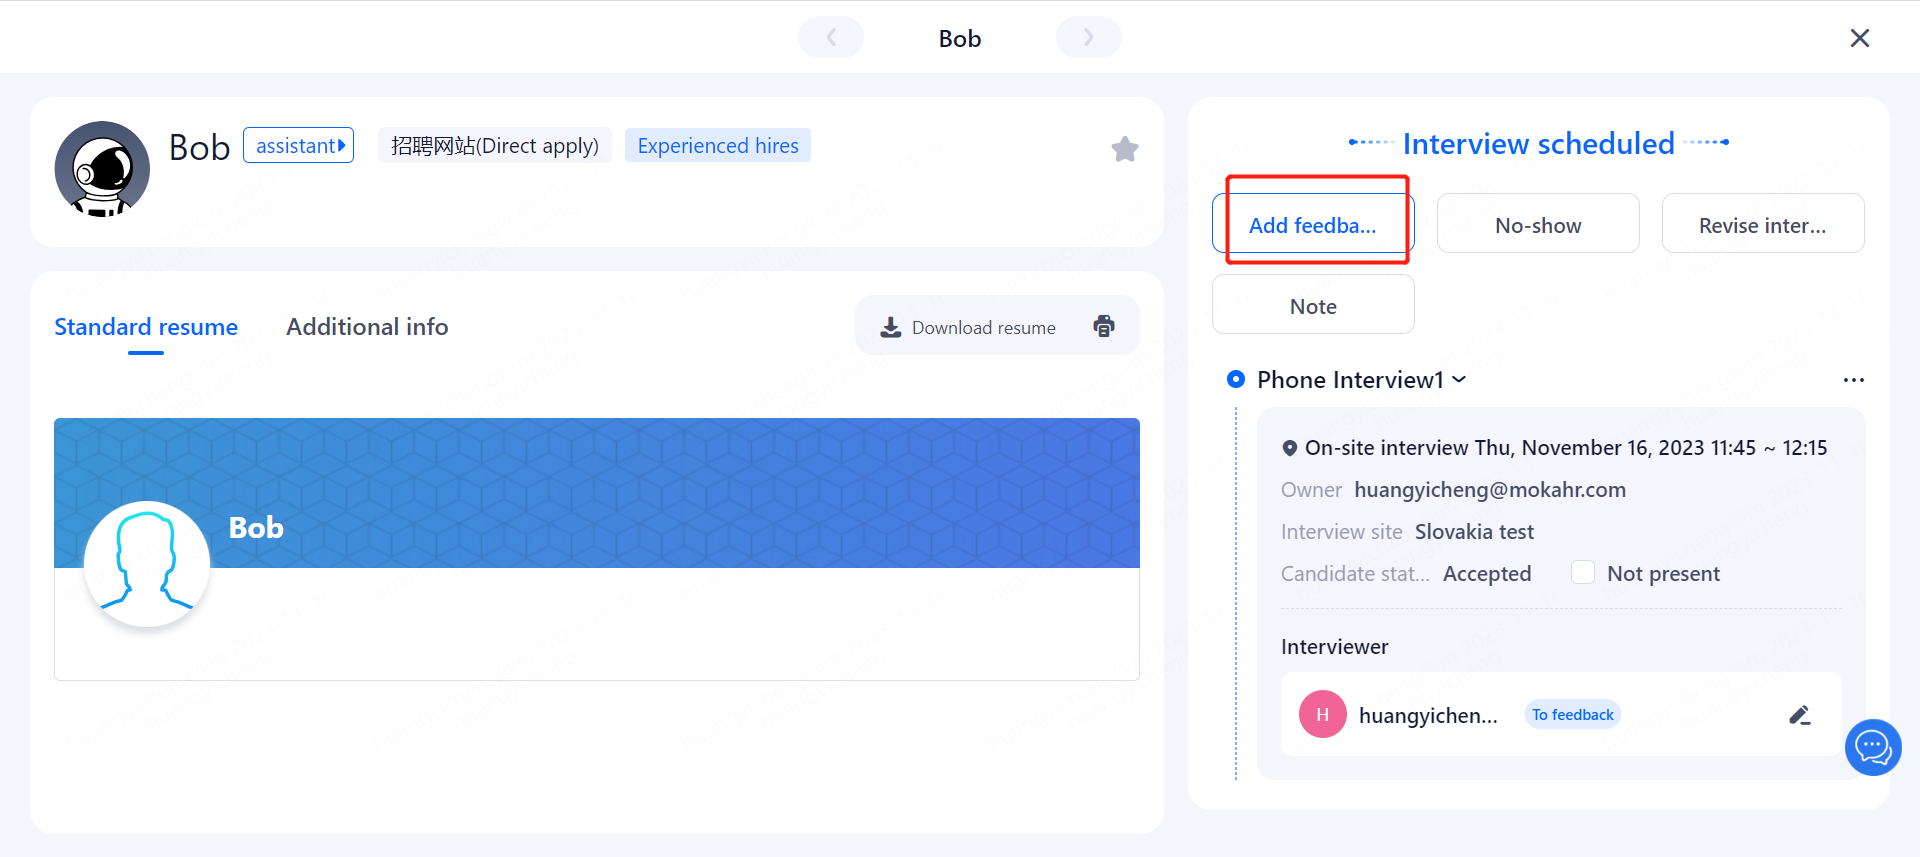Switch to the Standard resume tab
The width and height of the screenshot is (1920, 857).
click(146, 327)
